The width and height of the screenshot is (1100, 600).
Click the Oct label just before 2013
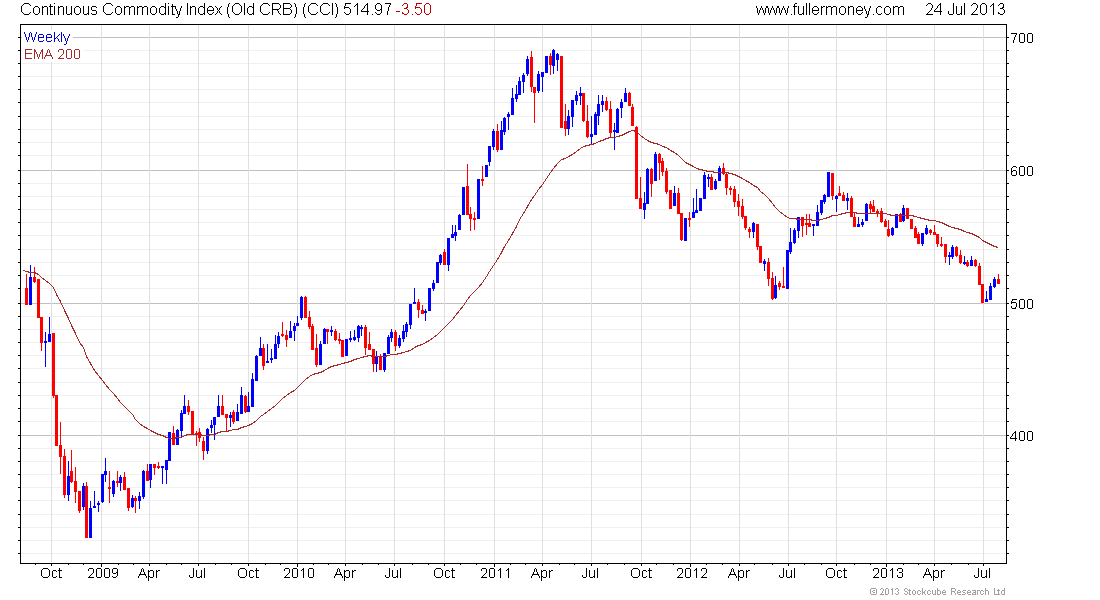click(836, 573)
